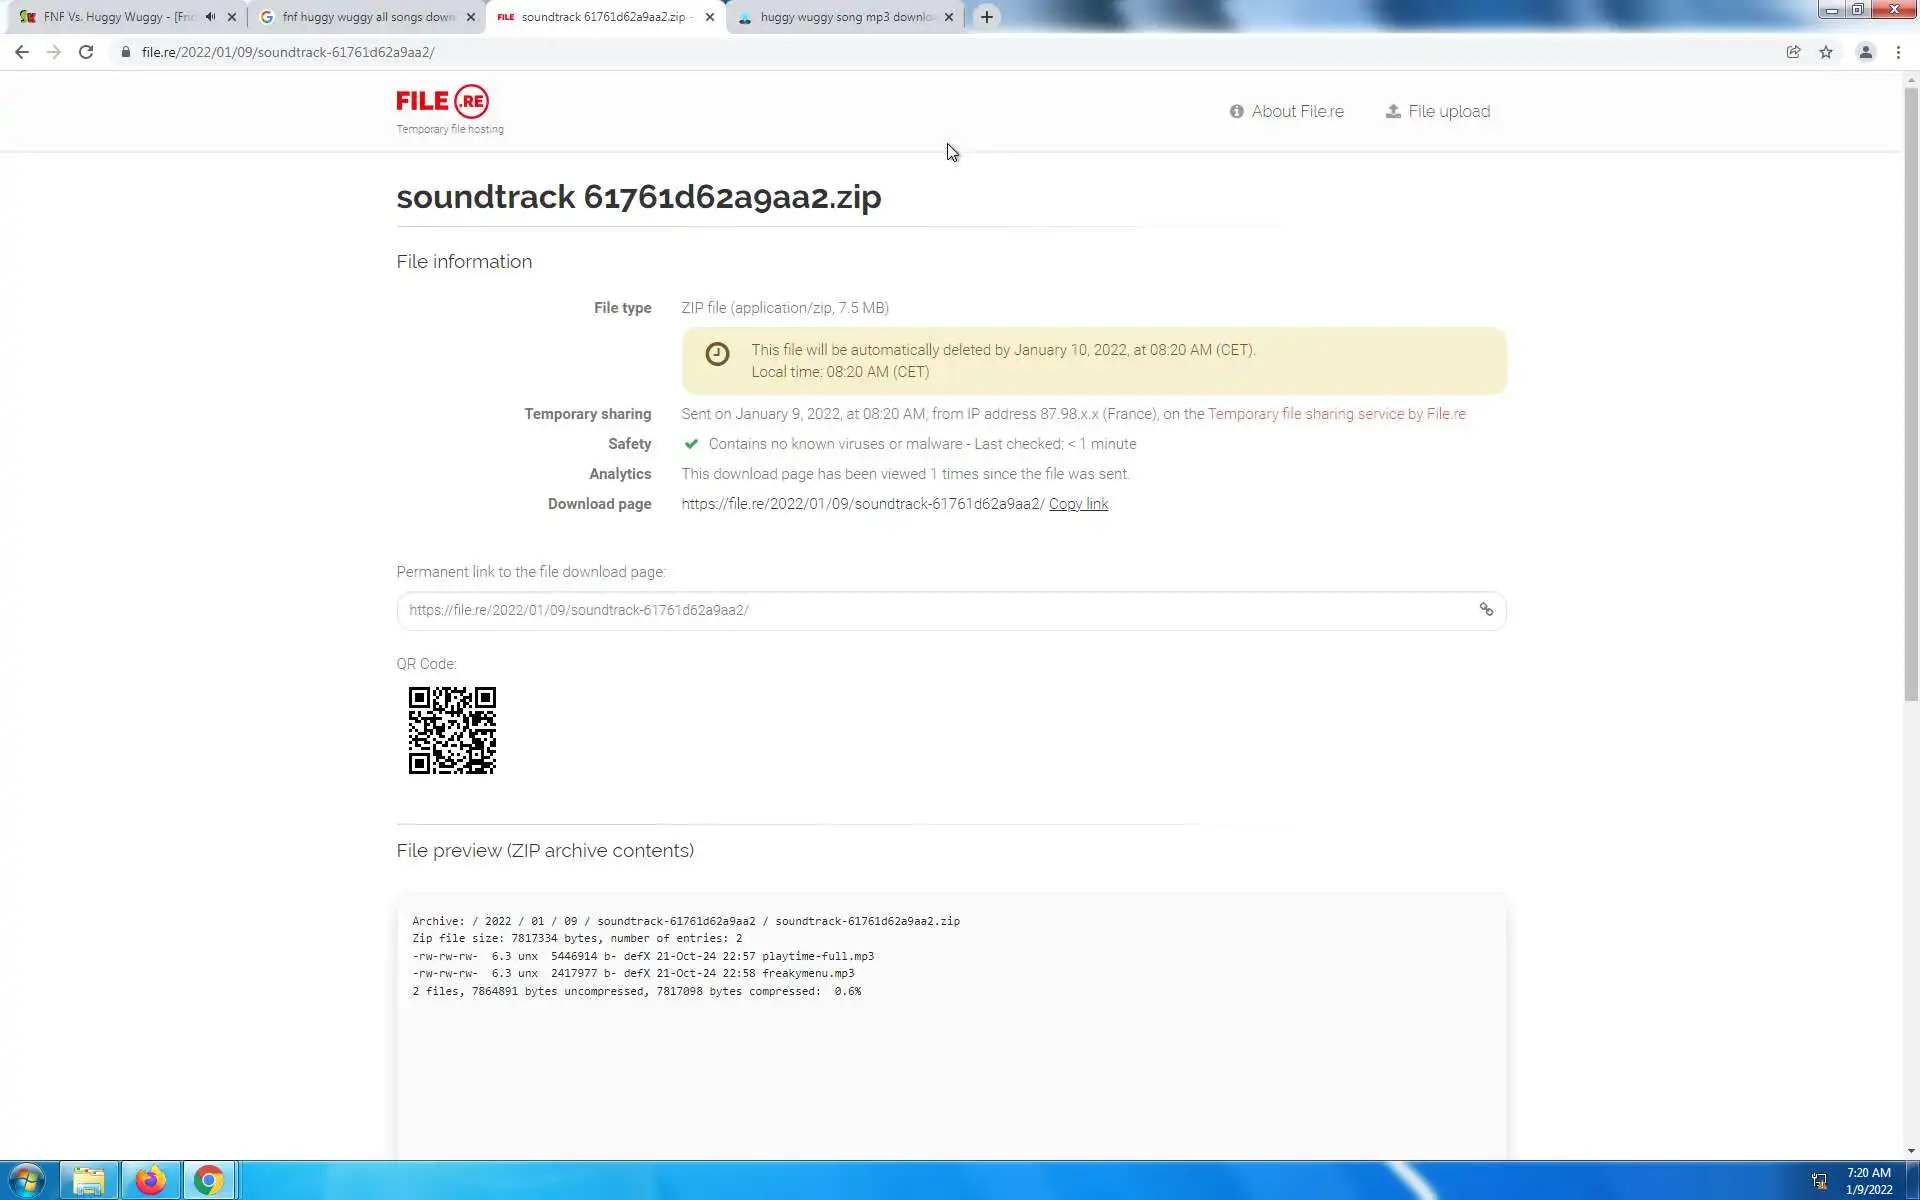The width and height of the screenshot is (1920, 1200).
Task: Click the File upload link
Action: 1438,111
